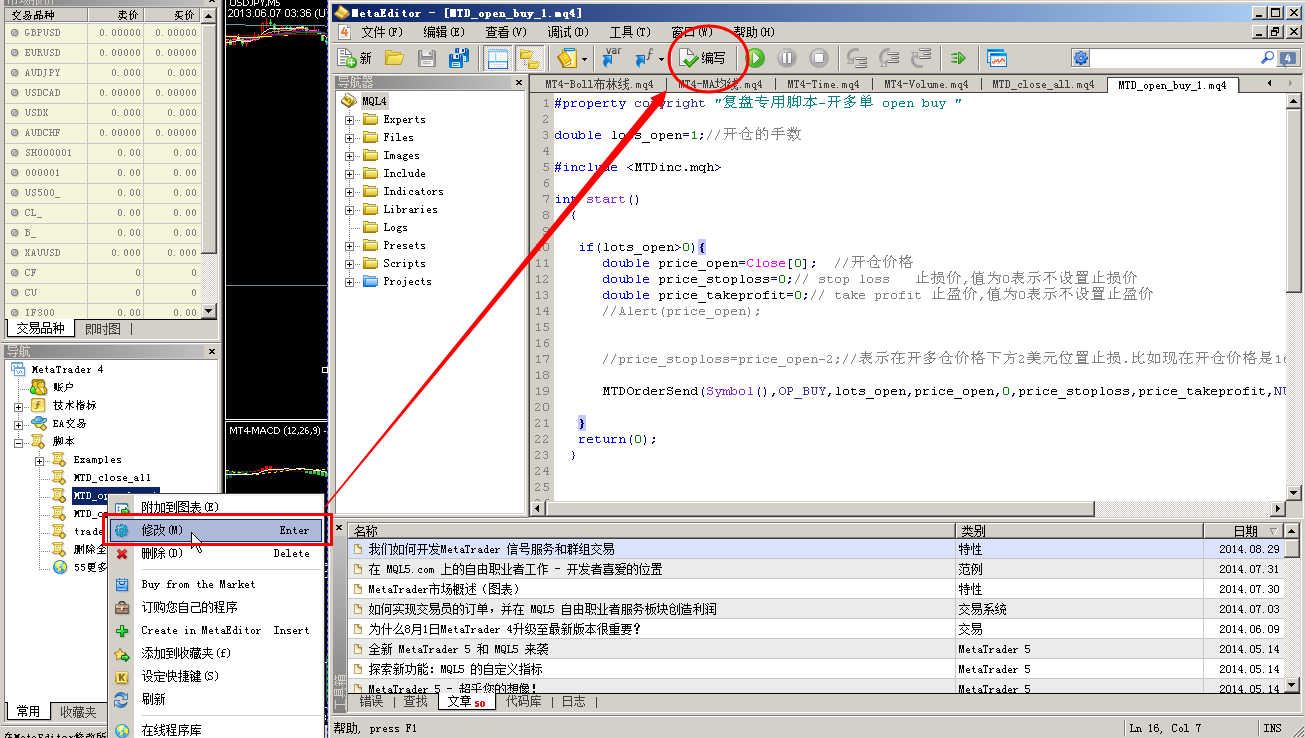Switch to the 代码库 toolbox tab
Viewport: 1305px width, 738px height.
tap(524, 702)
